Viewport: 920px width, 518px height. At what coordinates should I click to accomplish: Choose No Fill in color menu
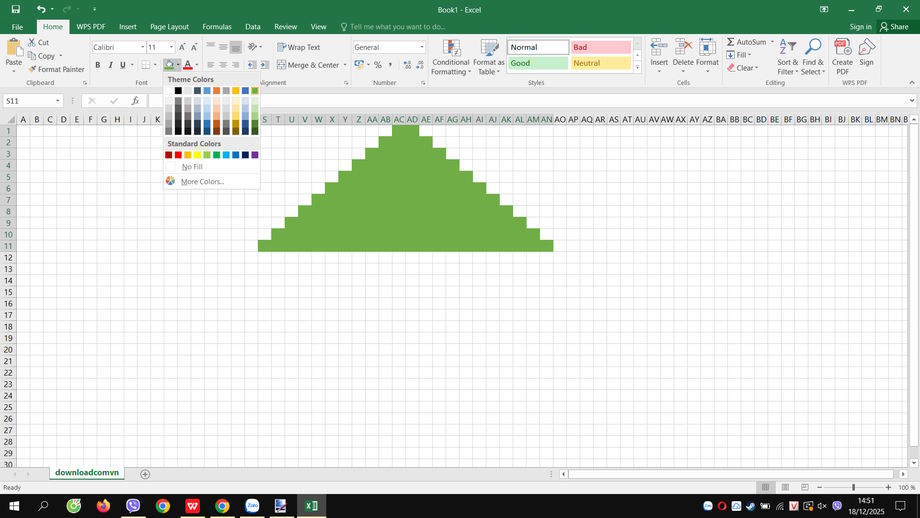(x=192, y=167)
